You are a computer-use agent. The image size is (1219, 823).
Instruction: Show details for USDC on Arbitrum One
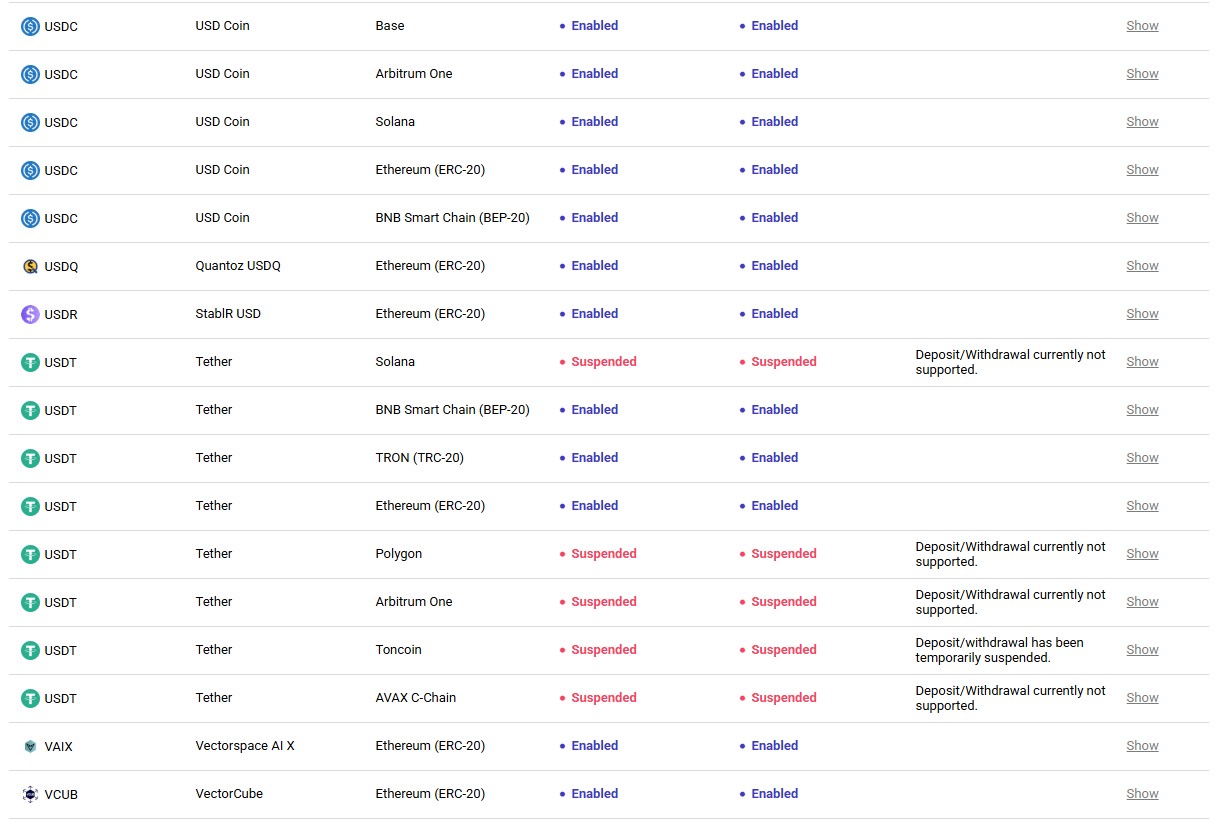(1142, 74)
